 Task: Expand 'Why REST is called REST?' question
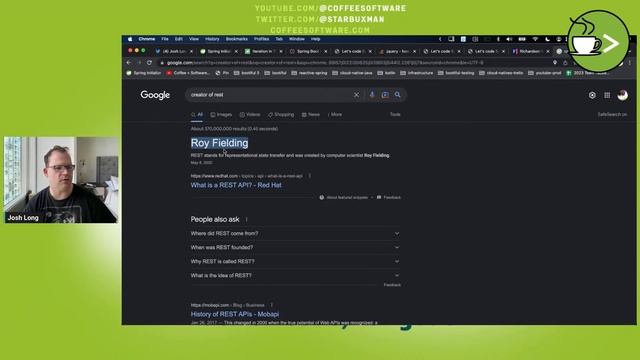295,261
